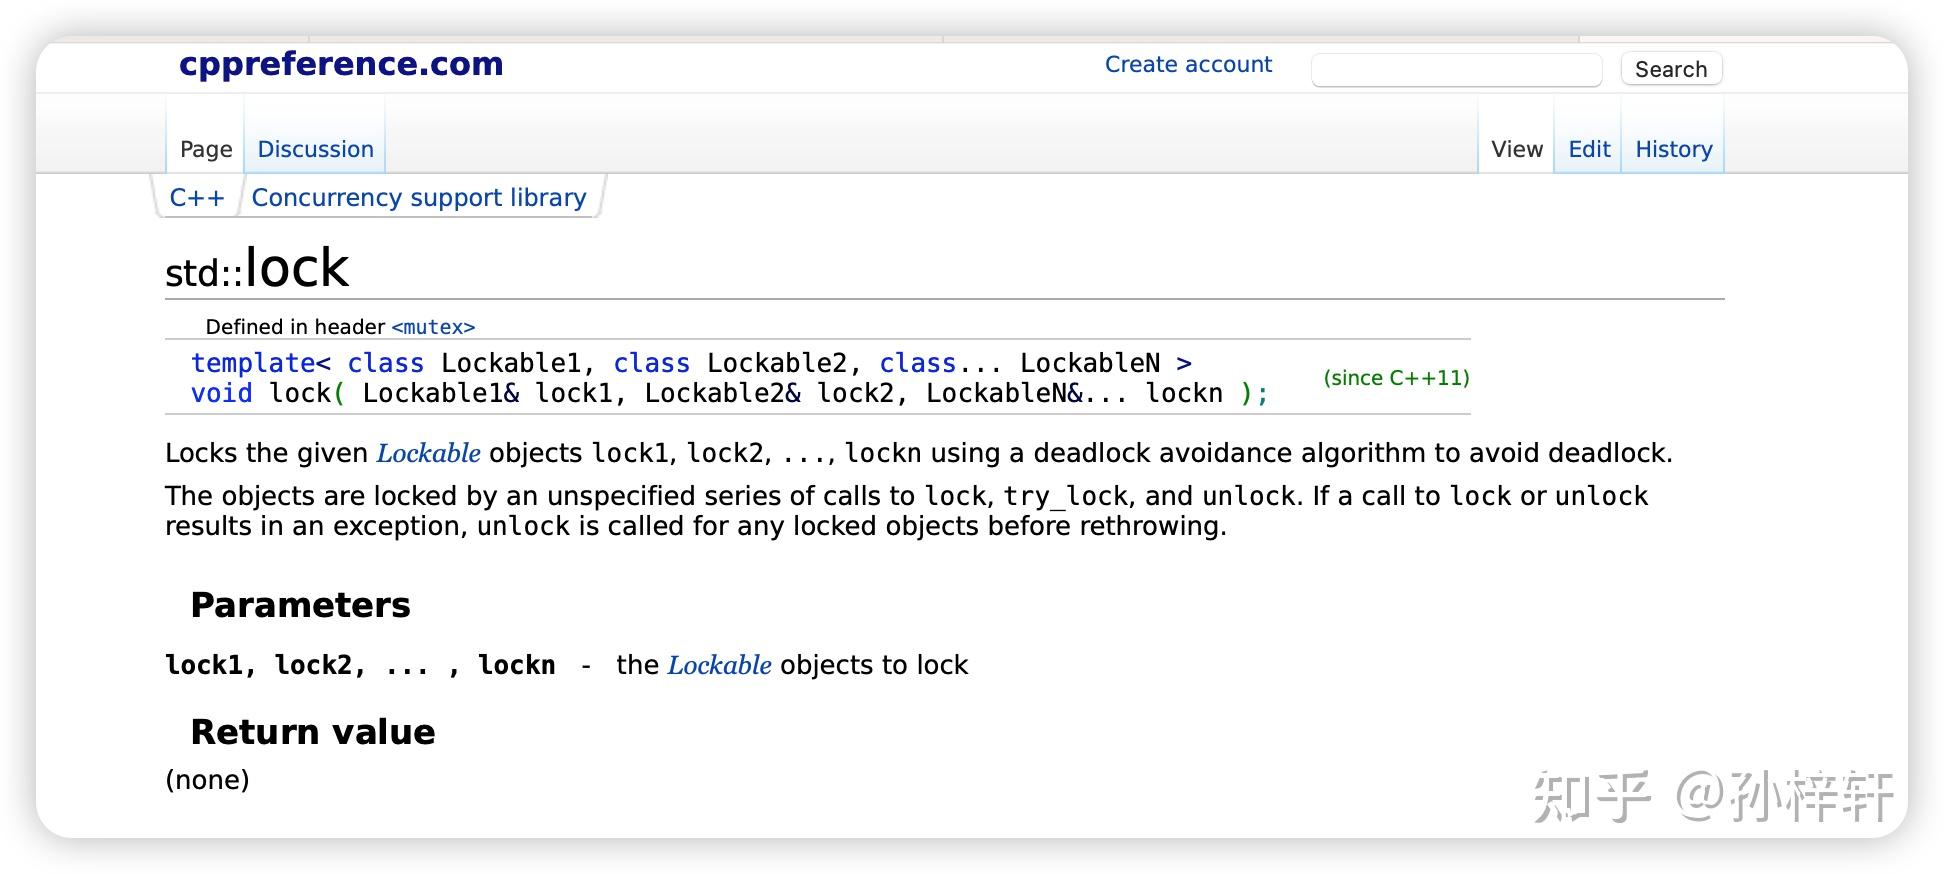The image size is (1944, 874).
Task: Open Lockable link in the description sentence
Action: [428, 454]
